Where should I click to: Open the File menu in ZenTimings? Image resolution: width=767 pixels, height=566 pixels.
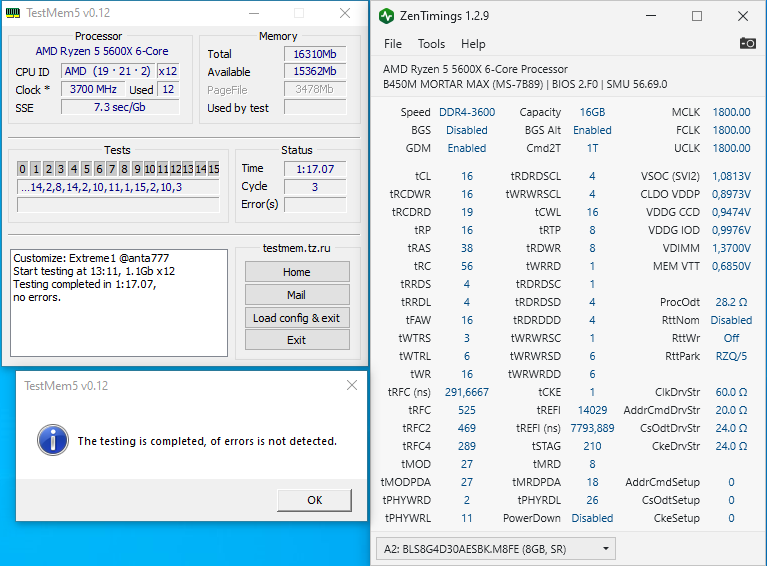pos(393,44)
